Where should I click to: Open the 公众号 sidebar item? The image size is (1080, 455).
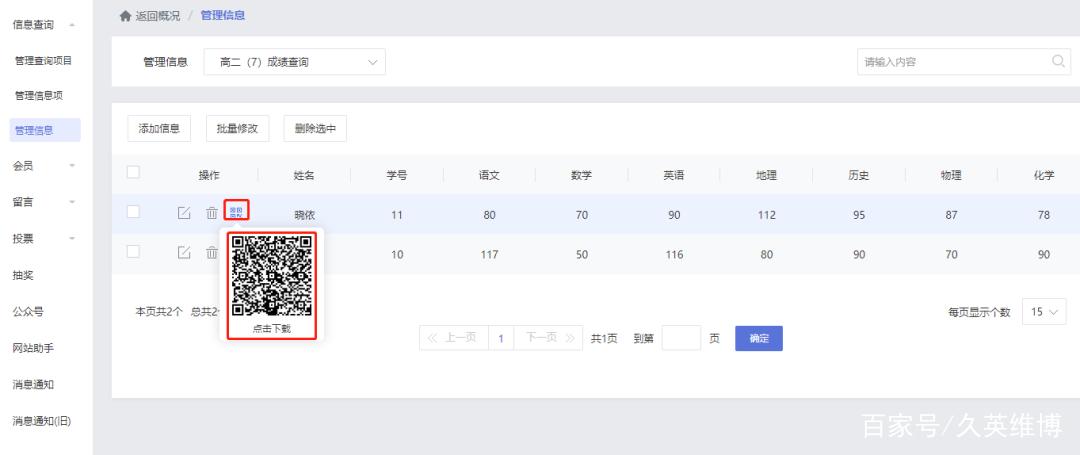[28, 312]
